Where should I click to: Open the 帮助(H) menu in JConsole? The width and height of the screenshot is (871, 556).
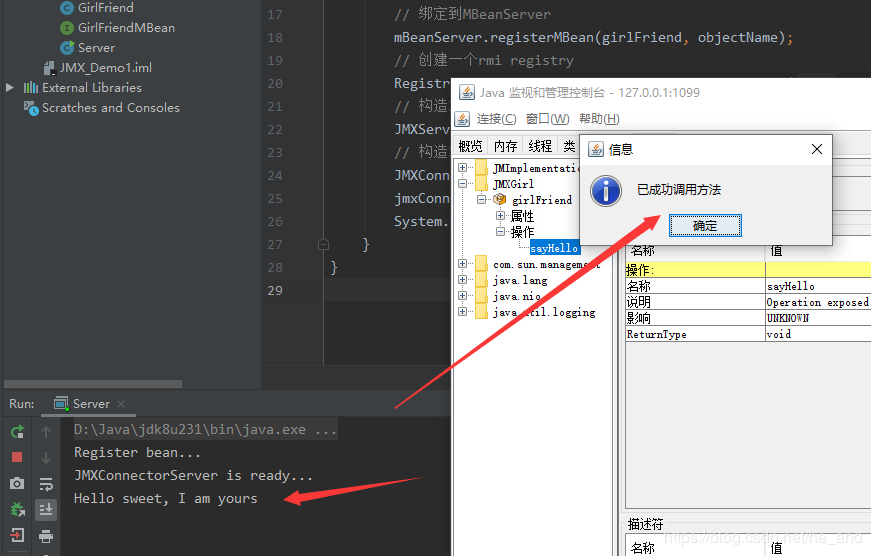click(x=599, y=119)
